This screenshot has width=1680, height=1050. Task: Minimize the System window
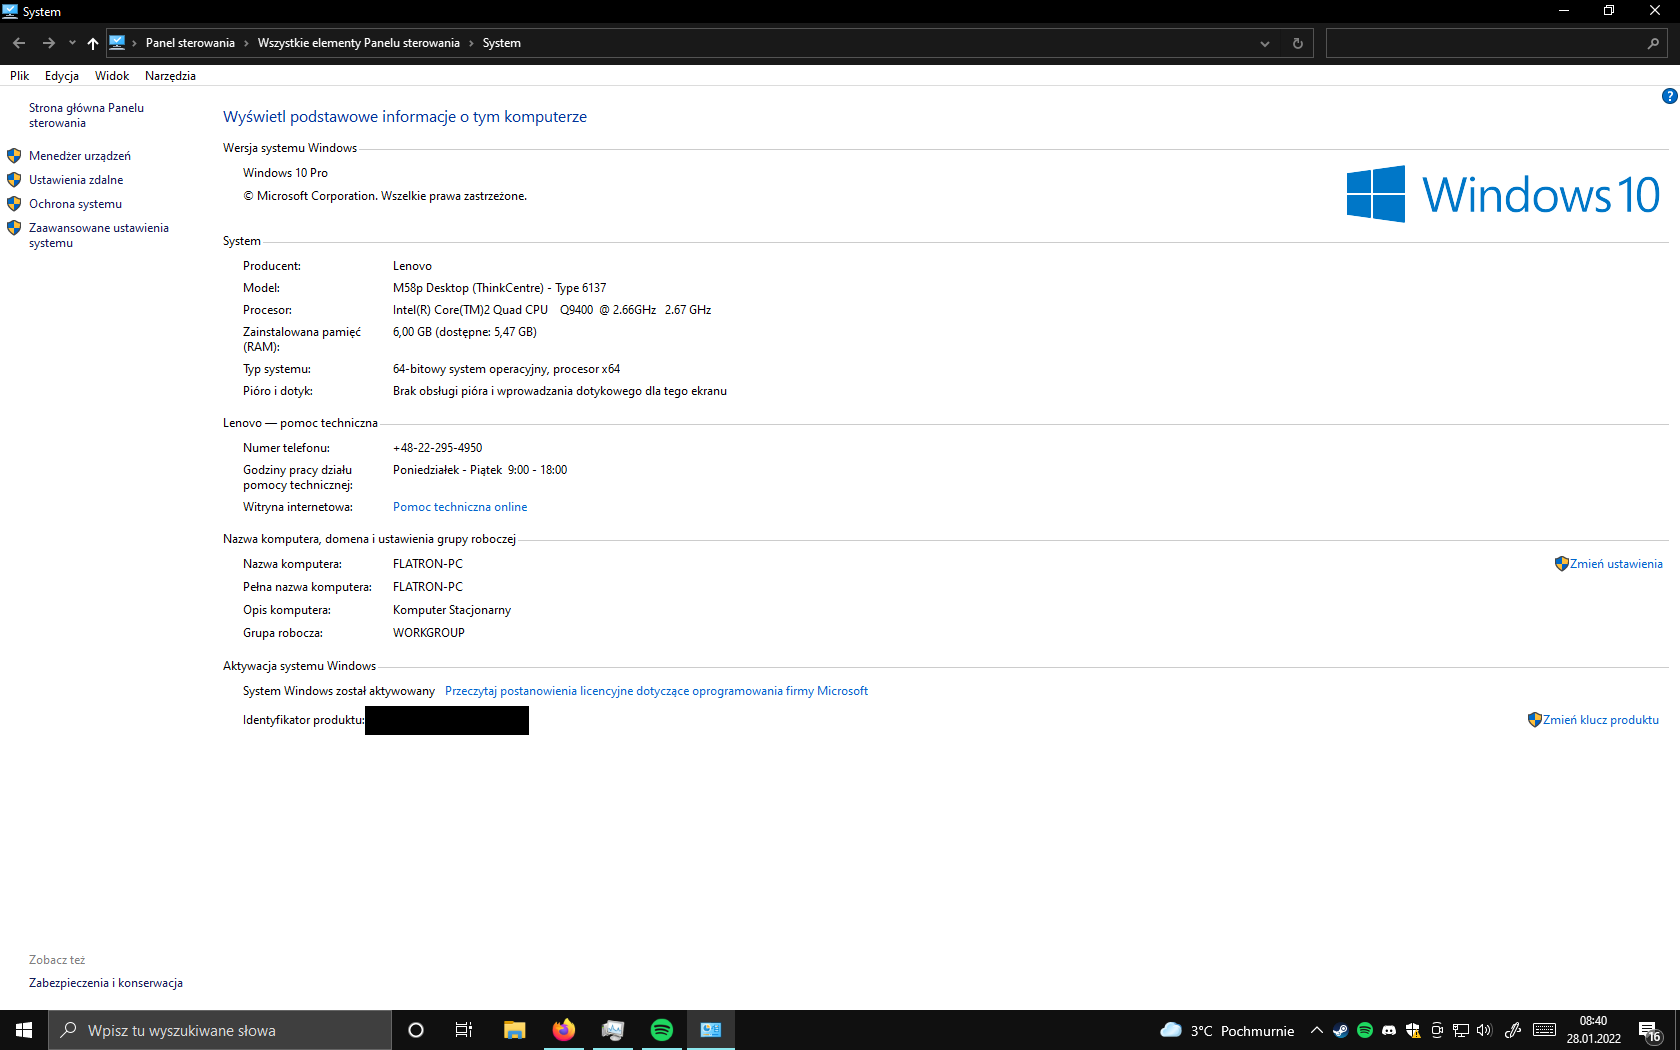point(1564,11)
